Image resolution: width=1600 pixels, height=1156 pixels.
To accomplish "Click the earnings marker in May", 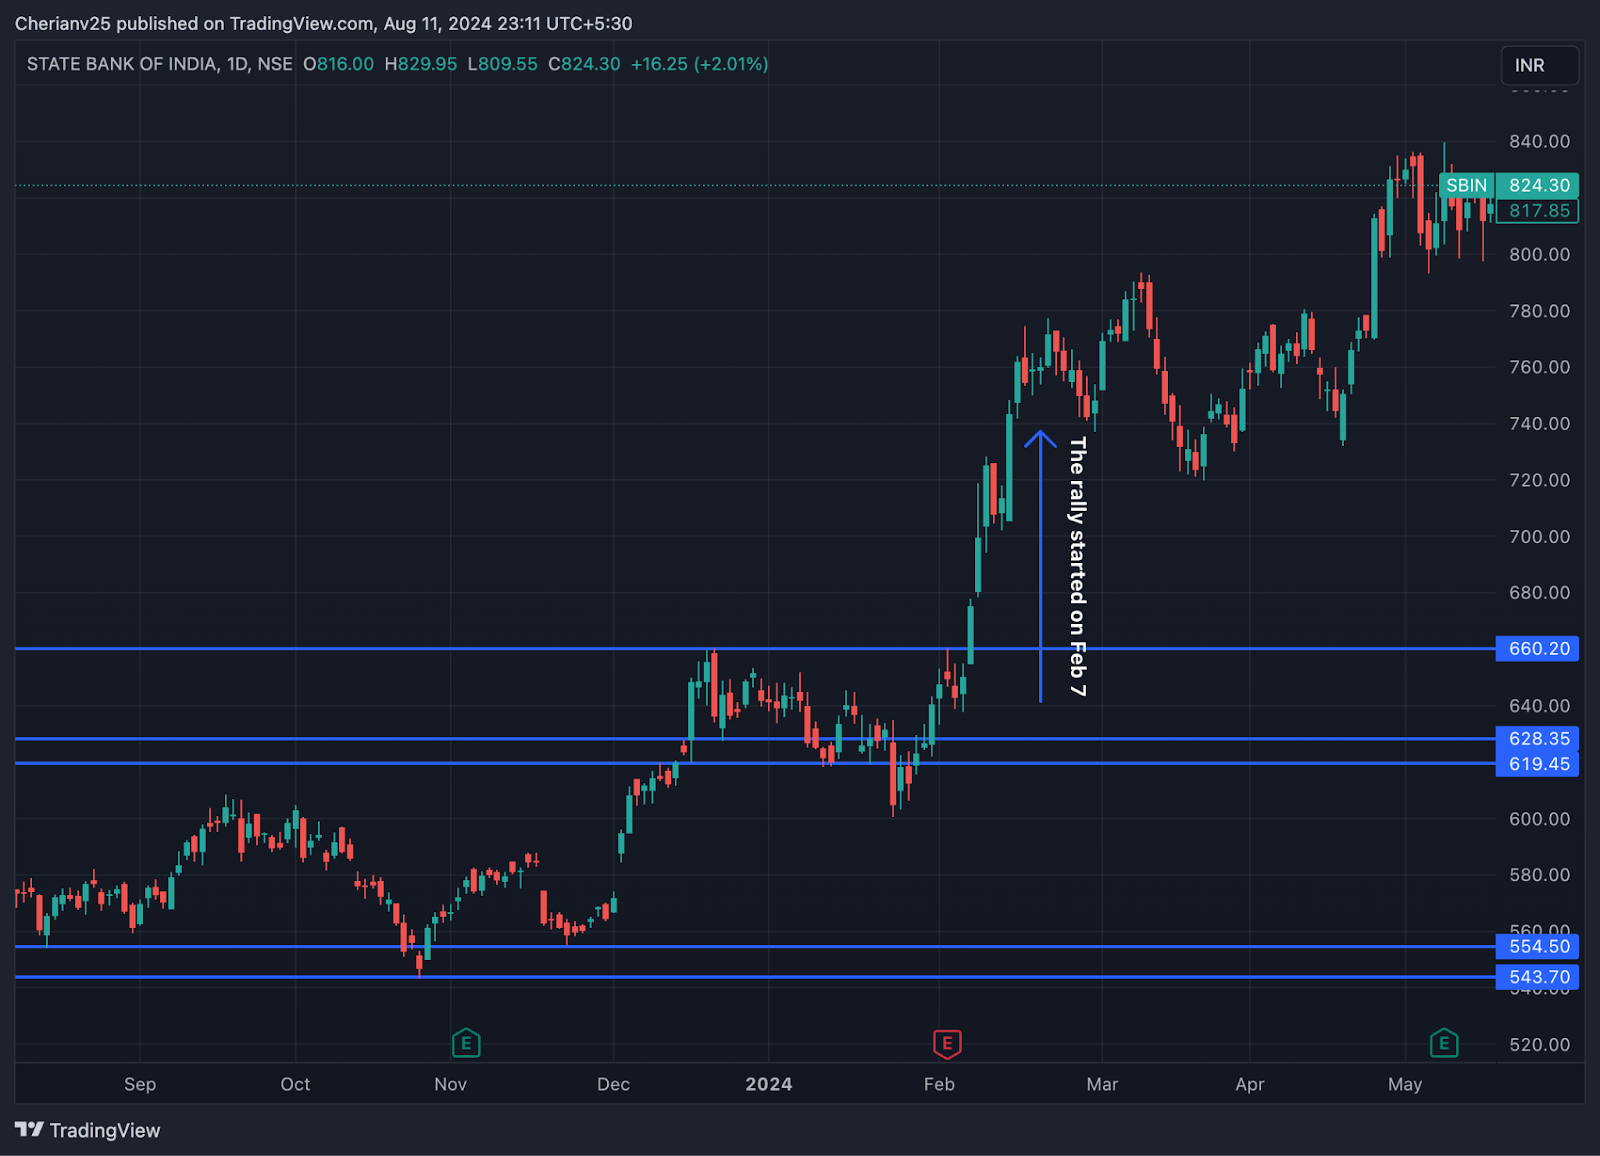I will tap(1444, 1044).
